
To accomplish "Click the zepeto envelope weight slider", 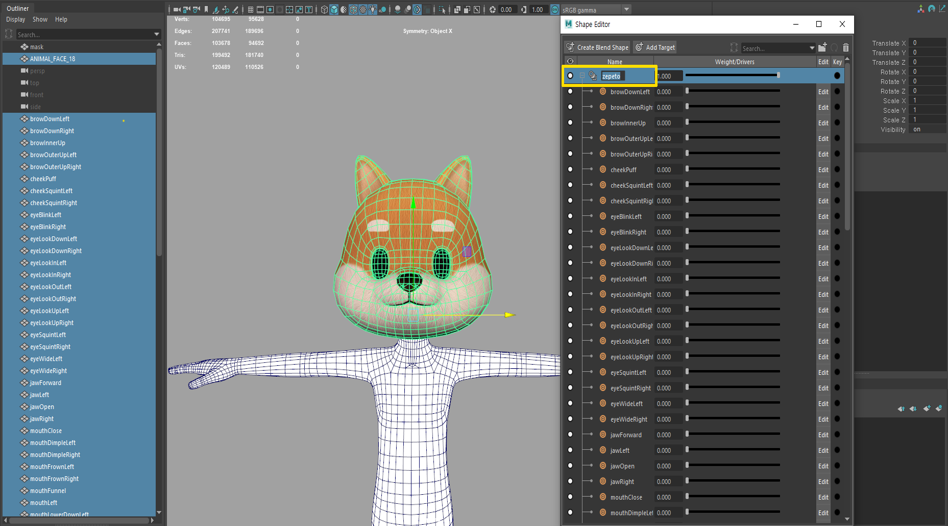I will pos(732,75).
